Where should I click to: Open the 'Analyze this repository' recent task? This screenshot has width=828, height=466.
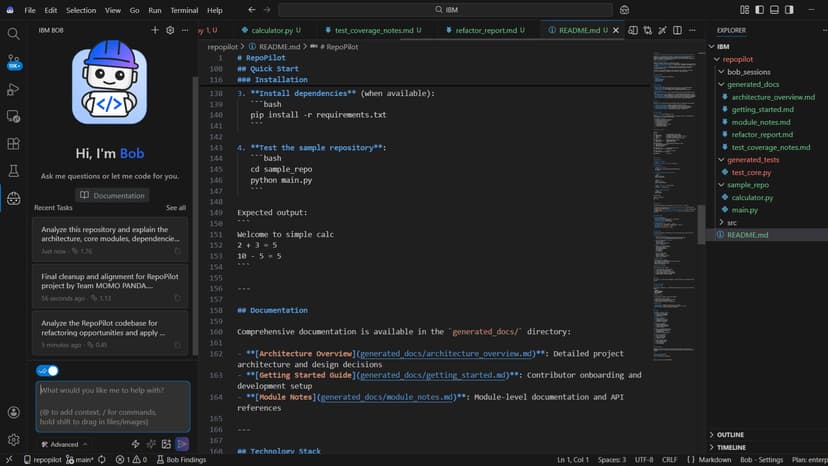tap(110, 240)
